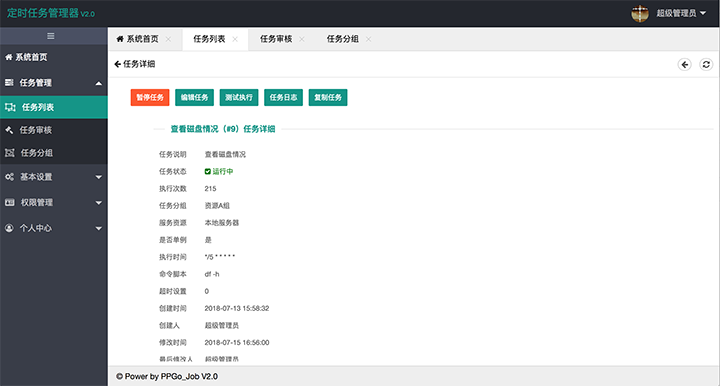Click the 任务管理 sidebar section icon
Screen dimensions: 720x386
pyautogui.click(x=9, y=83)
